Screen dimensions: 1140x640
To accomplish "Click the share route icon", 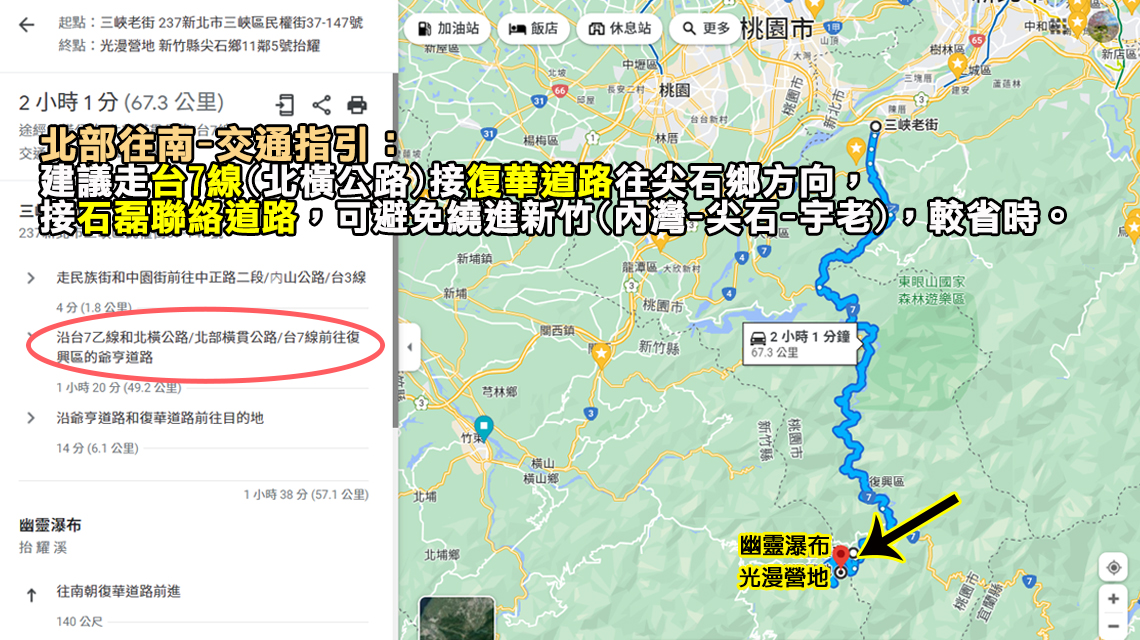I will coord(321,105).
